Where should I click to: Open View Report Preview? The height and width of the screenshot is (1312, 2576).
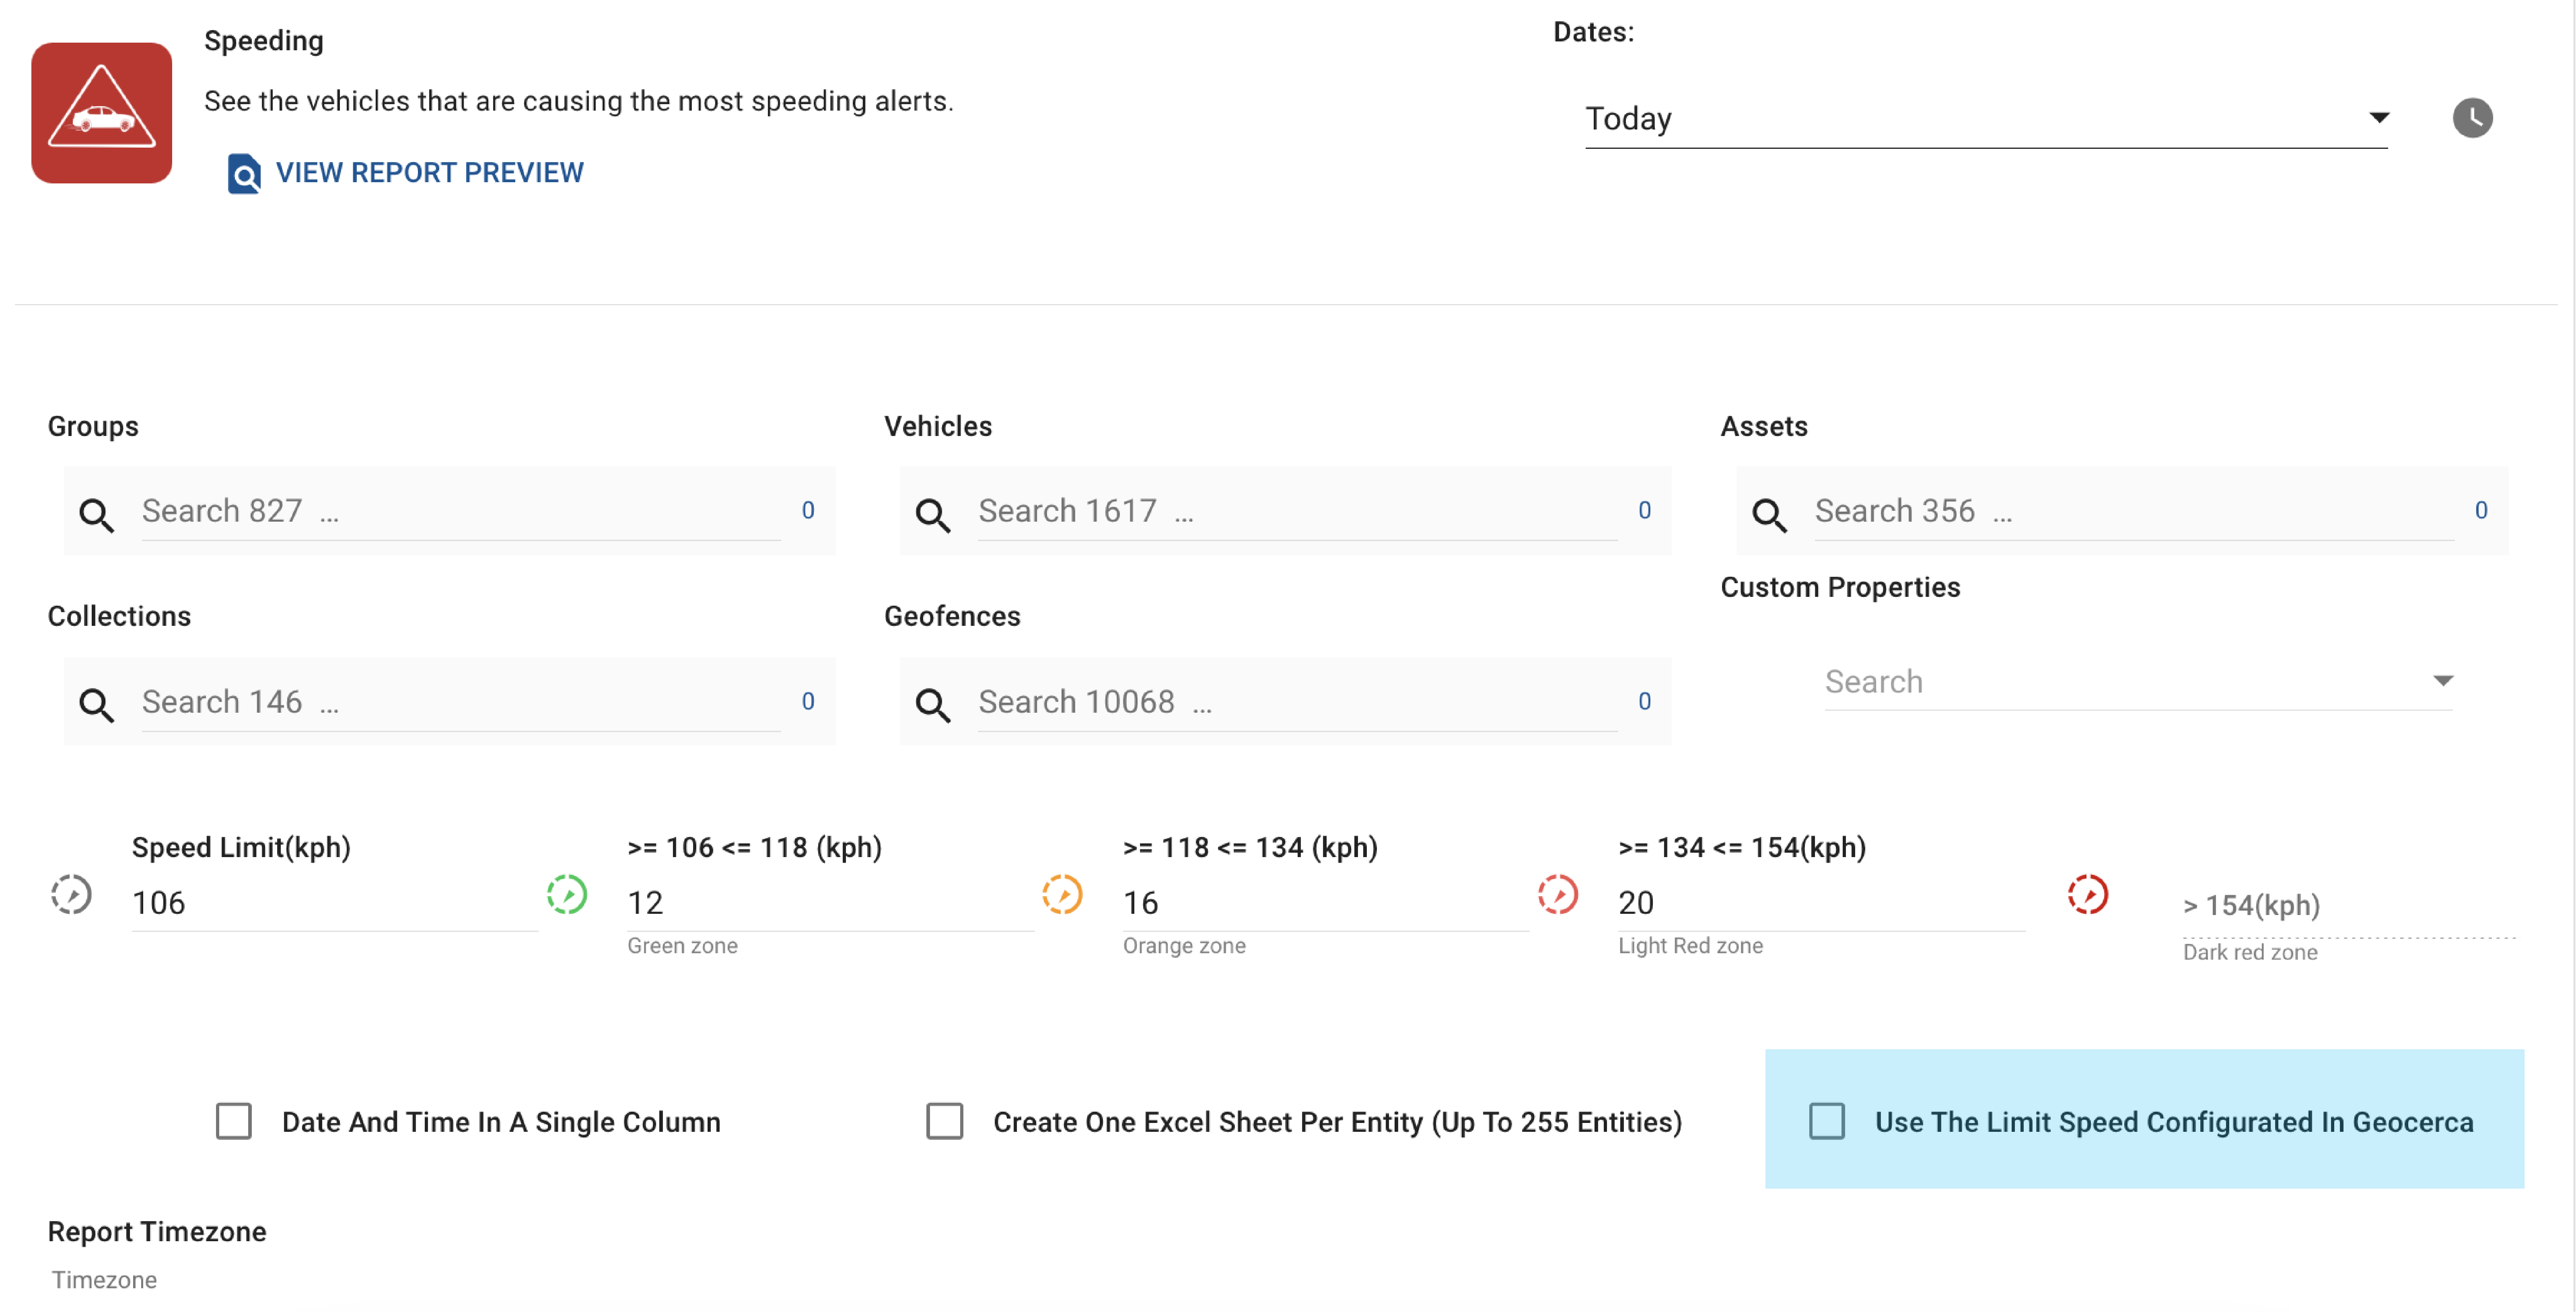point(430,172)
